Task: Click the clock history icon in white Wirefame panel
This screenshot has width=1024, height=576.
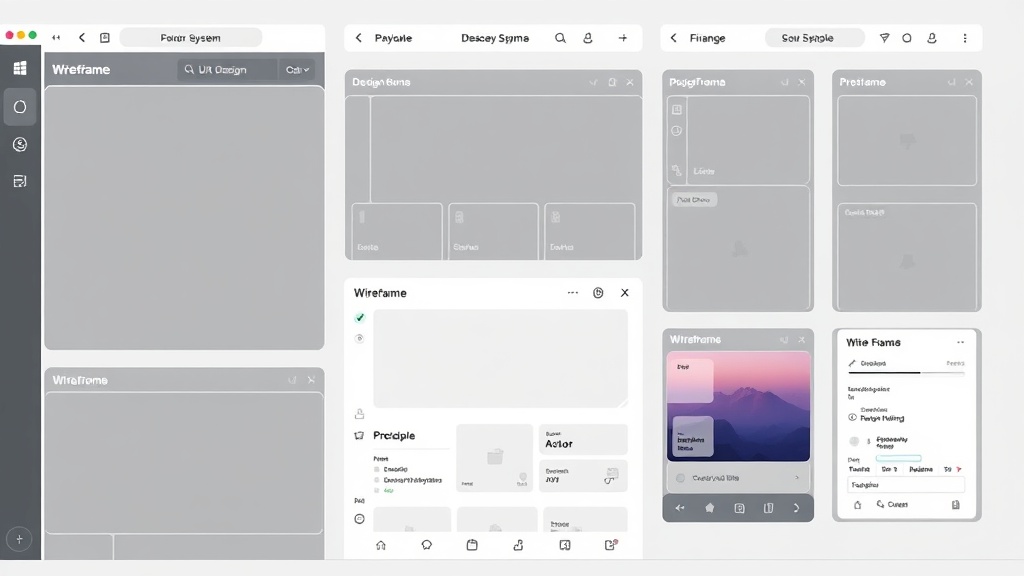Action: [598, 293]
